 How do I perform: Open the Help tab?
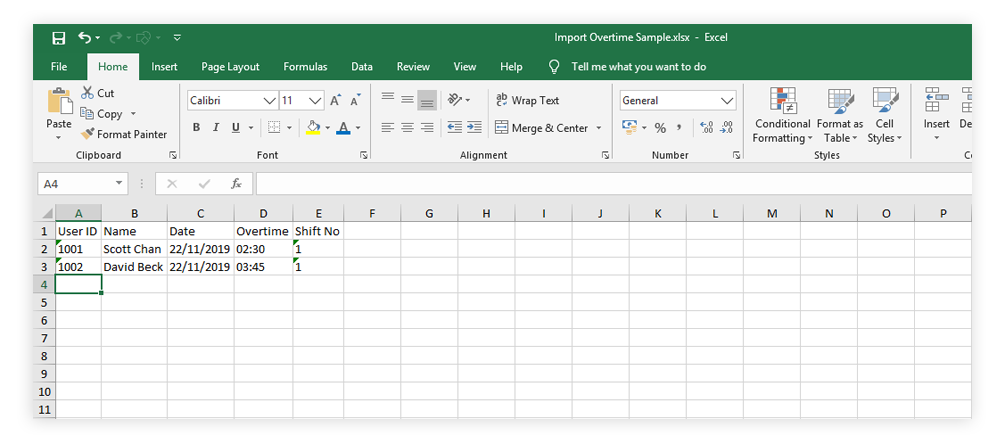[x=511, y=67]
